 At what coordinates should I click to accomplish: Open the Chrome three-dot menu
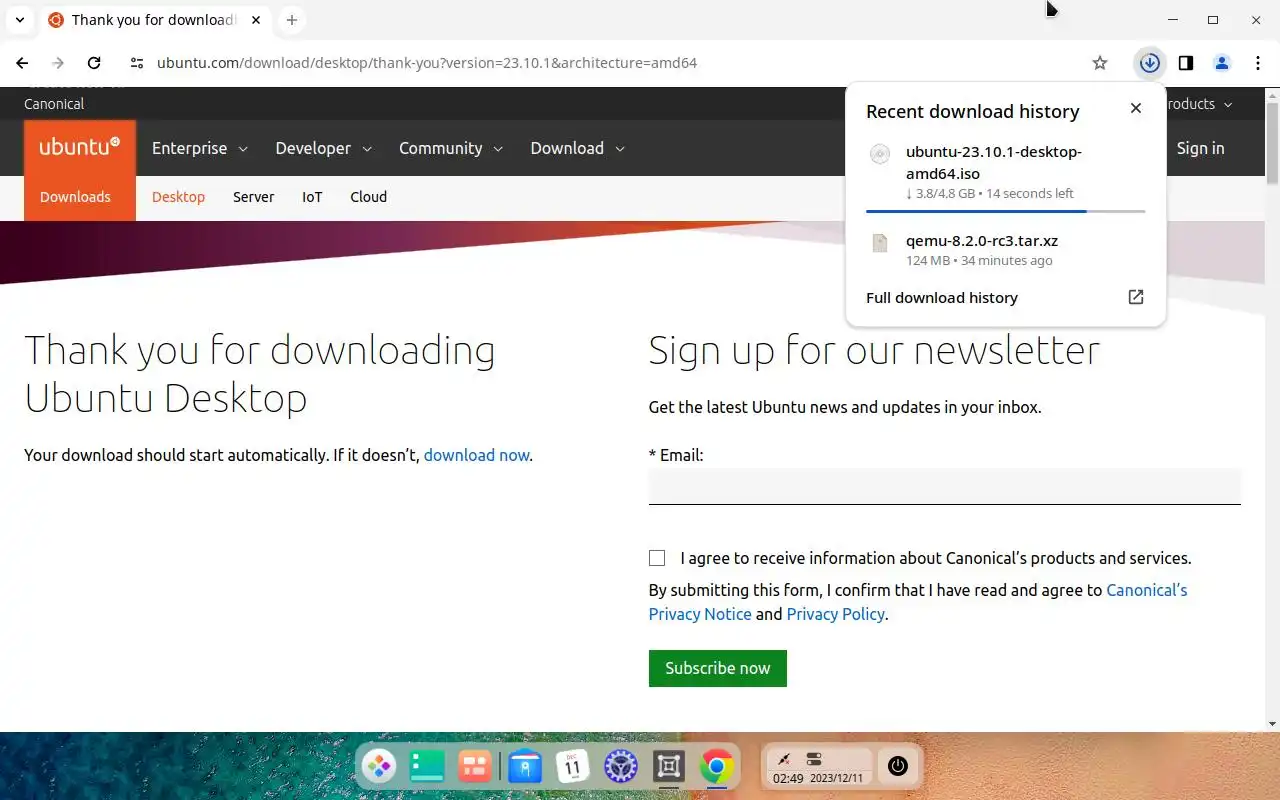(x=1258, y=63)
